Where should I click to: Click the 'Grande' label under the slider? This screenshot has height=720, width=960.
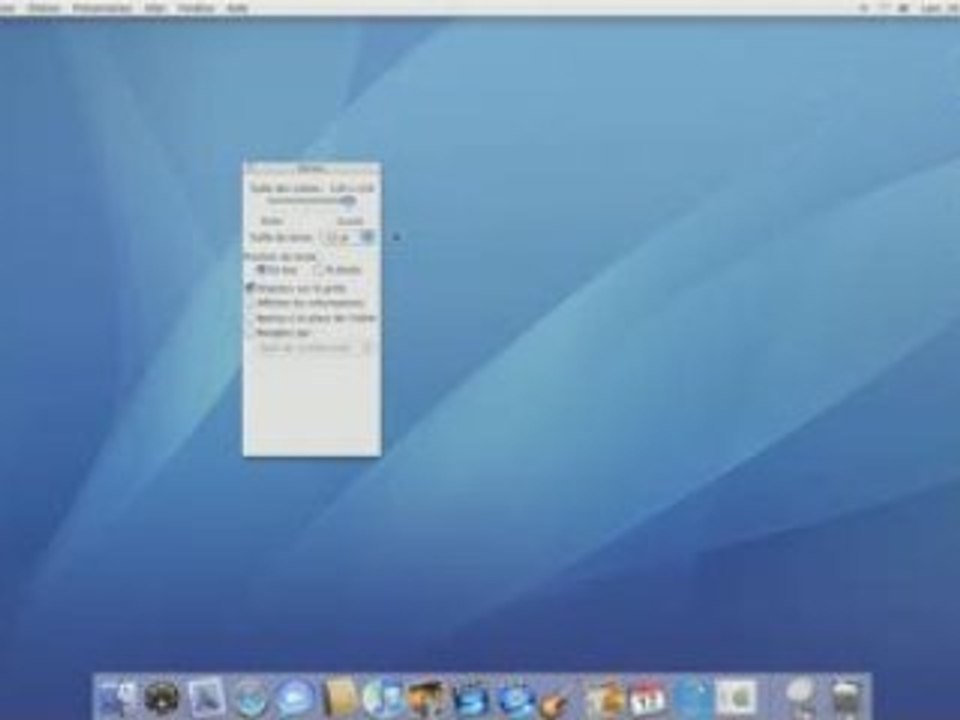350,221
